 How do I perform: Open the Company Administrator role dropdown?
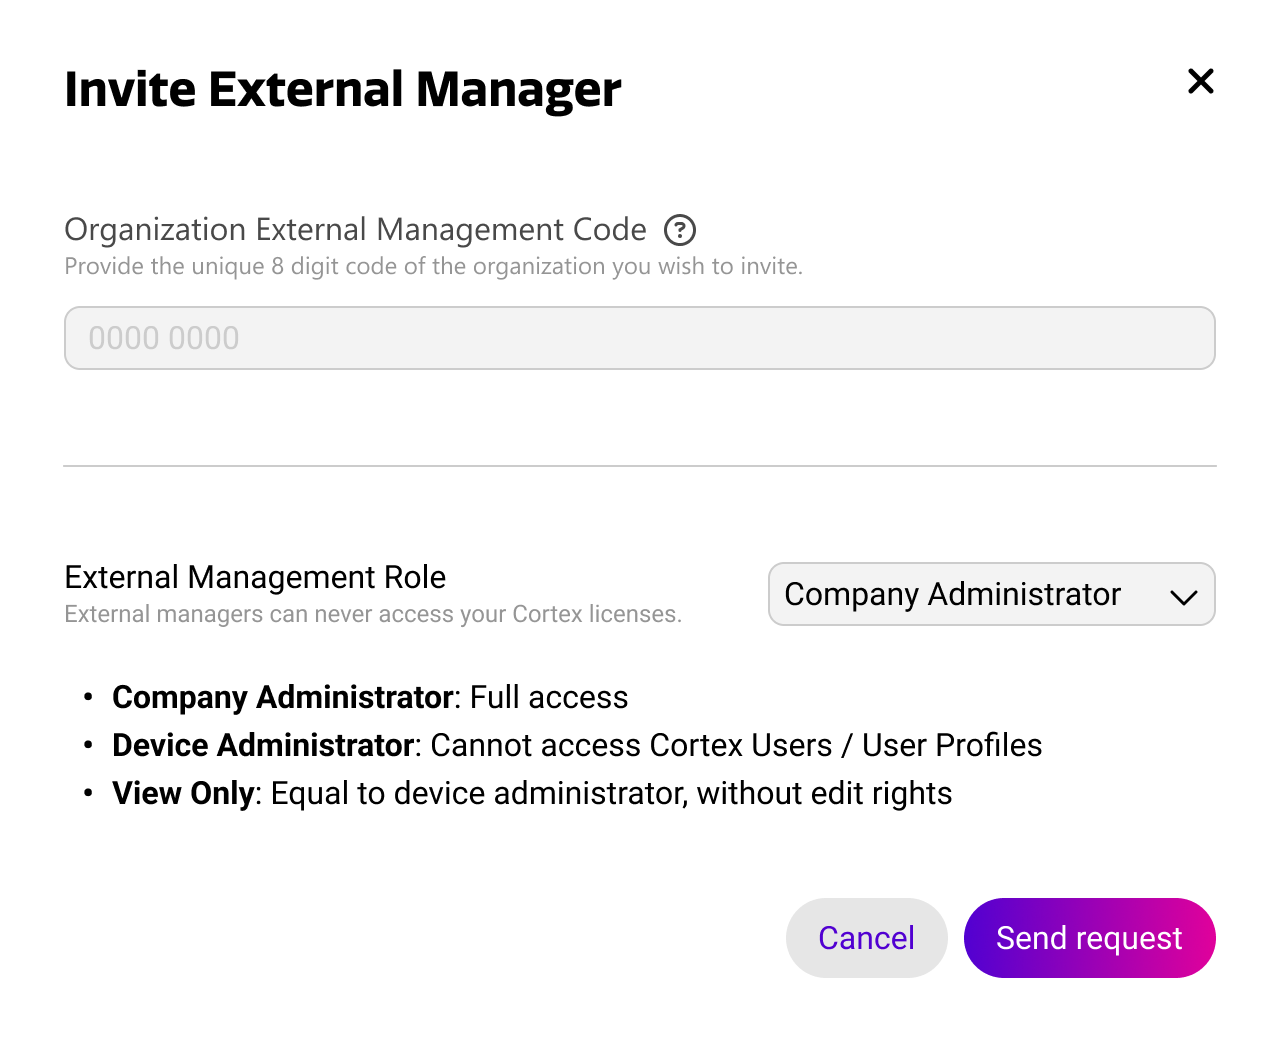(x=990, y=594)
